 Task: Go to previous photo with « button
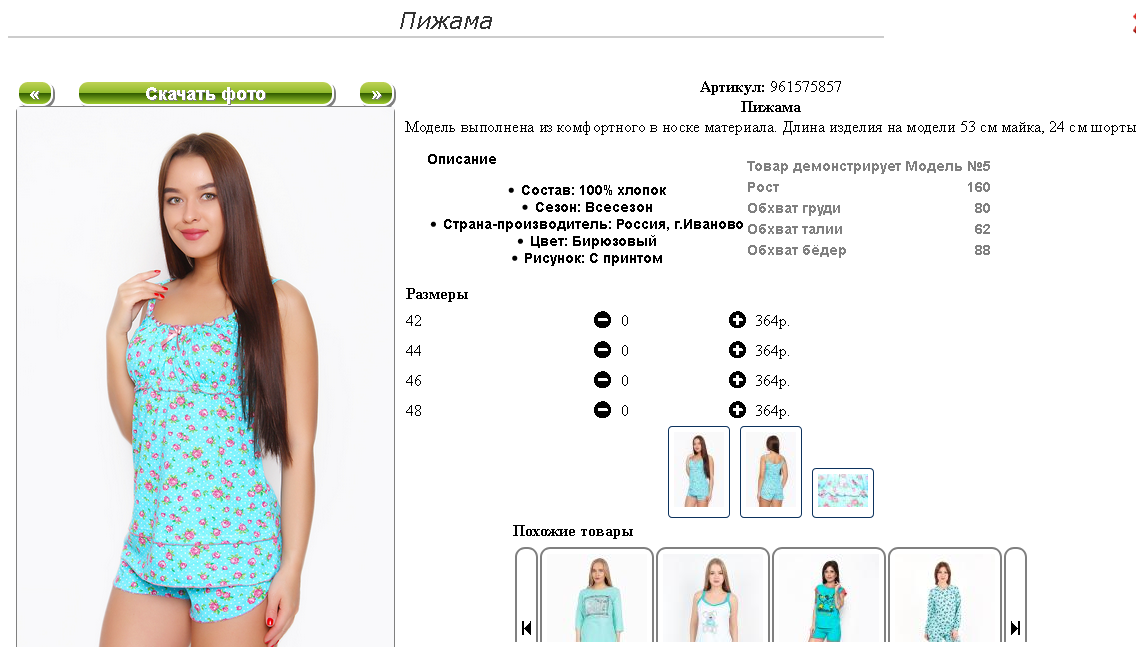coord(36,93)
